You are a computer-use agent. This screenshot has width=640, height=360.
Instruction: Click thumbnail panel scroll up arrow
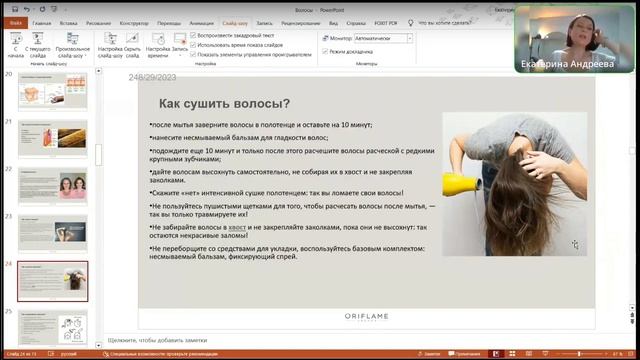coord(98,71)
